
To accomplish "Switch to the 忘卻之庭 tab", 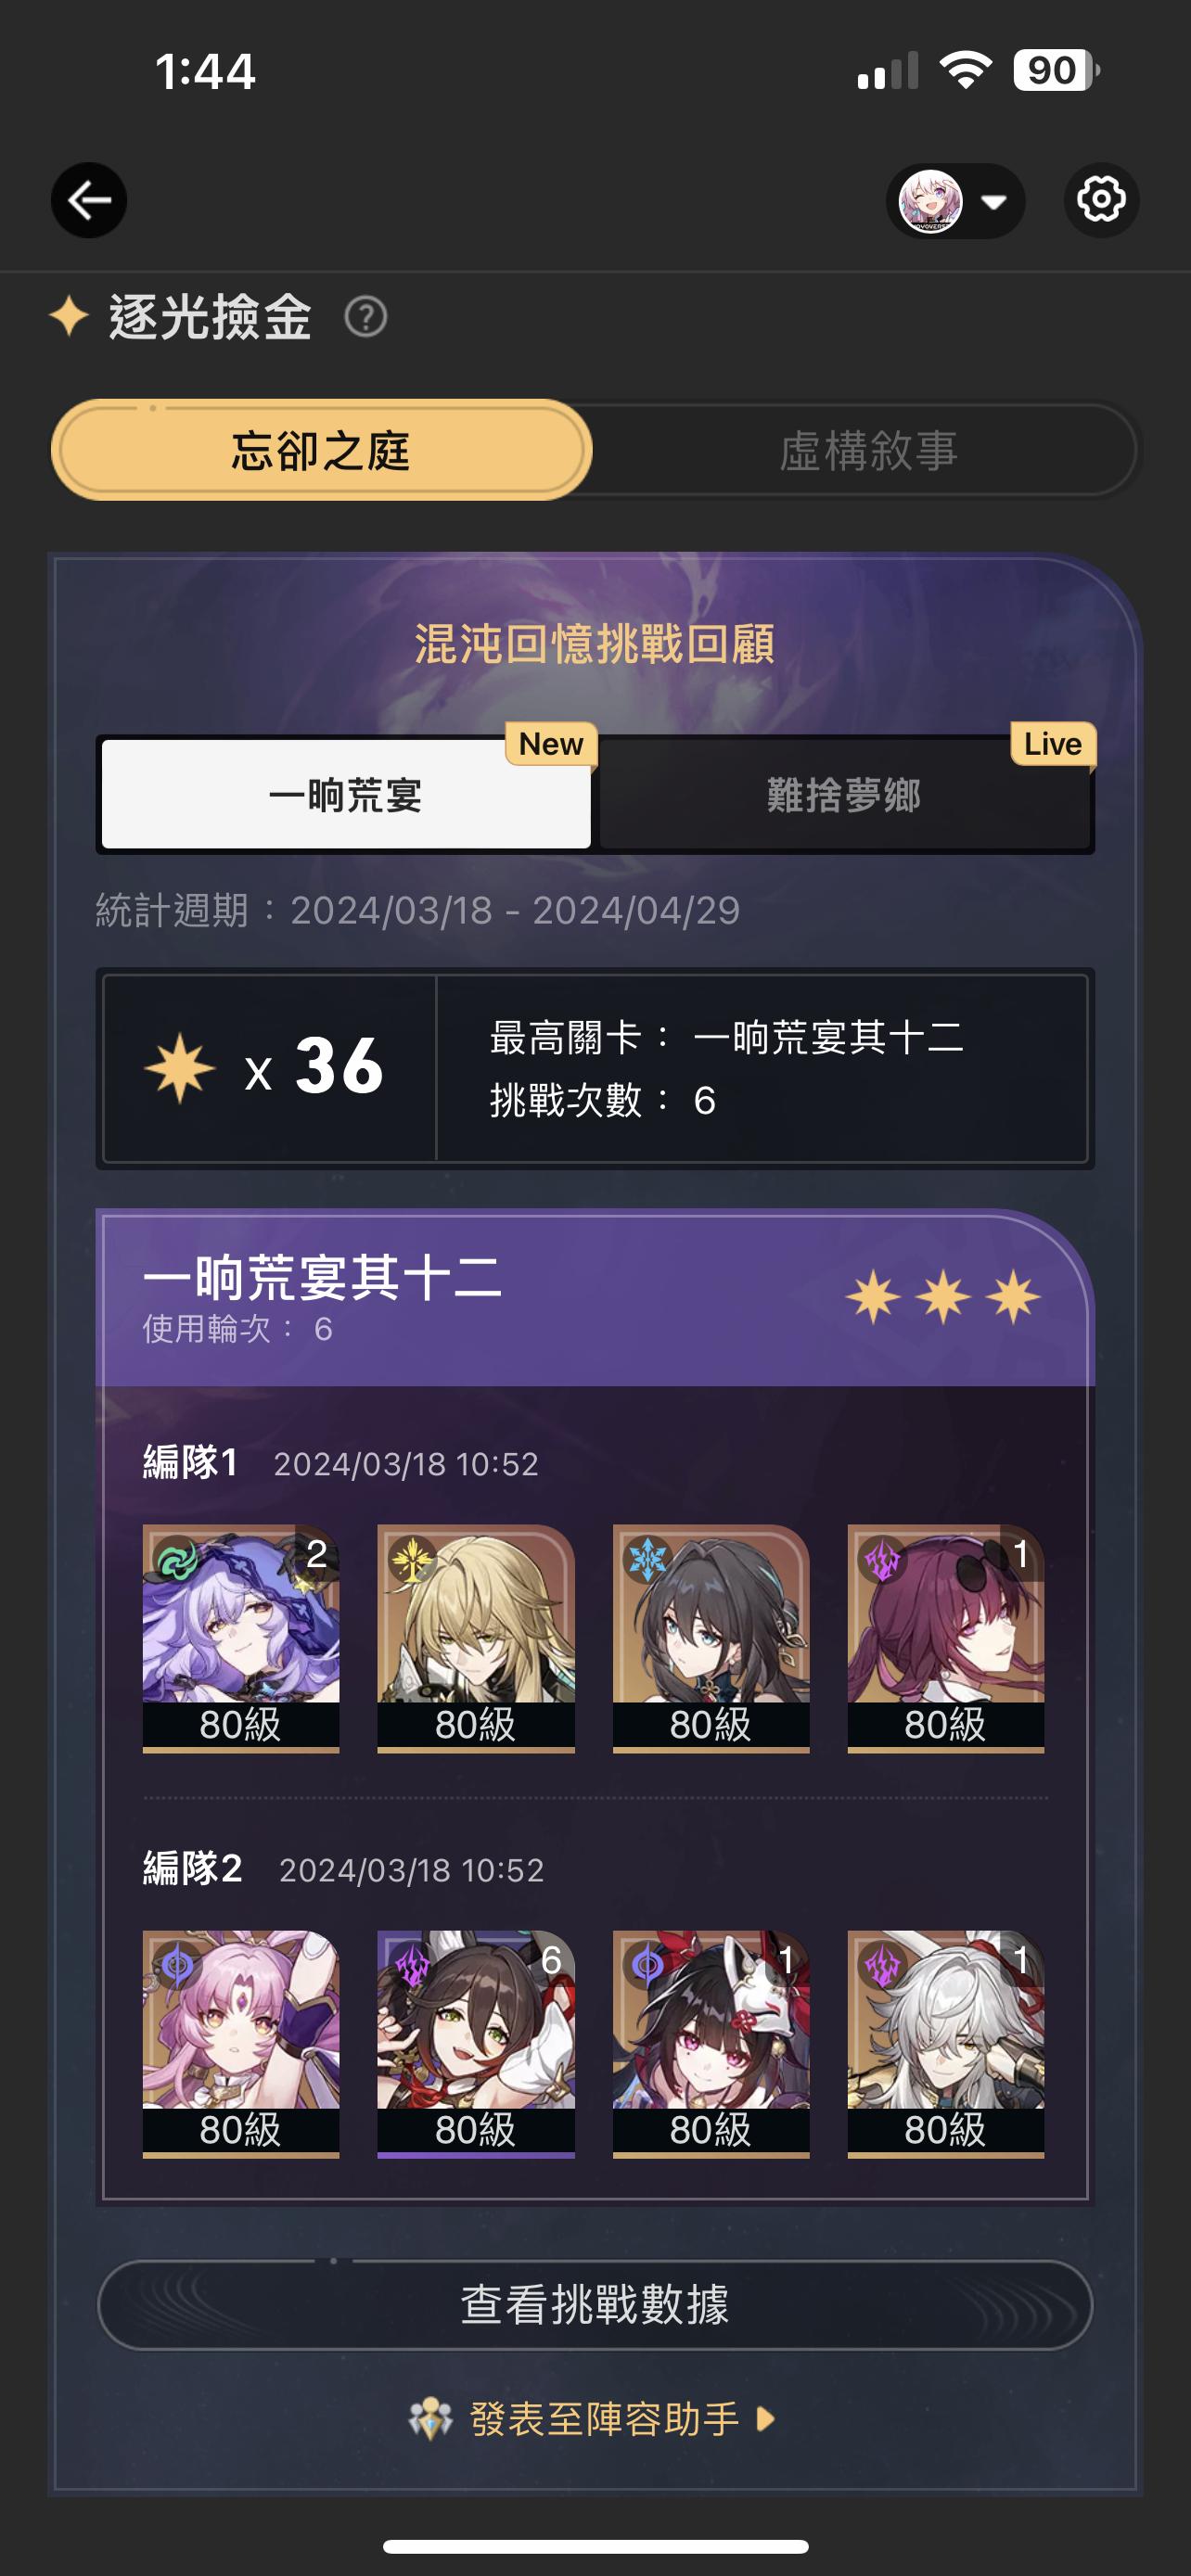I will (x=322, y=450).
